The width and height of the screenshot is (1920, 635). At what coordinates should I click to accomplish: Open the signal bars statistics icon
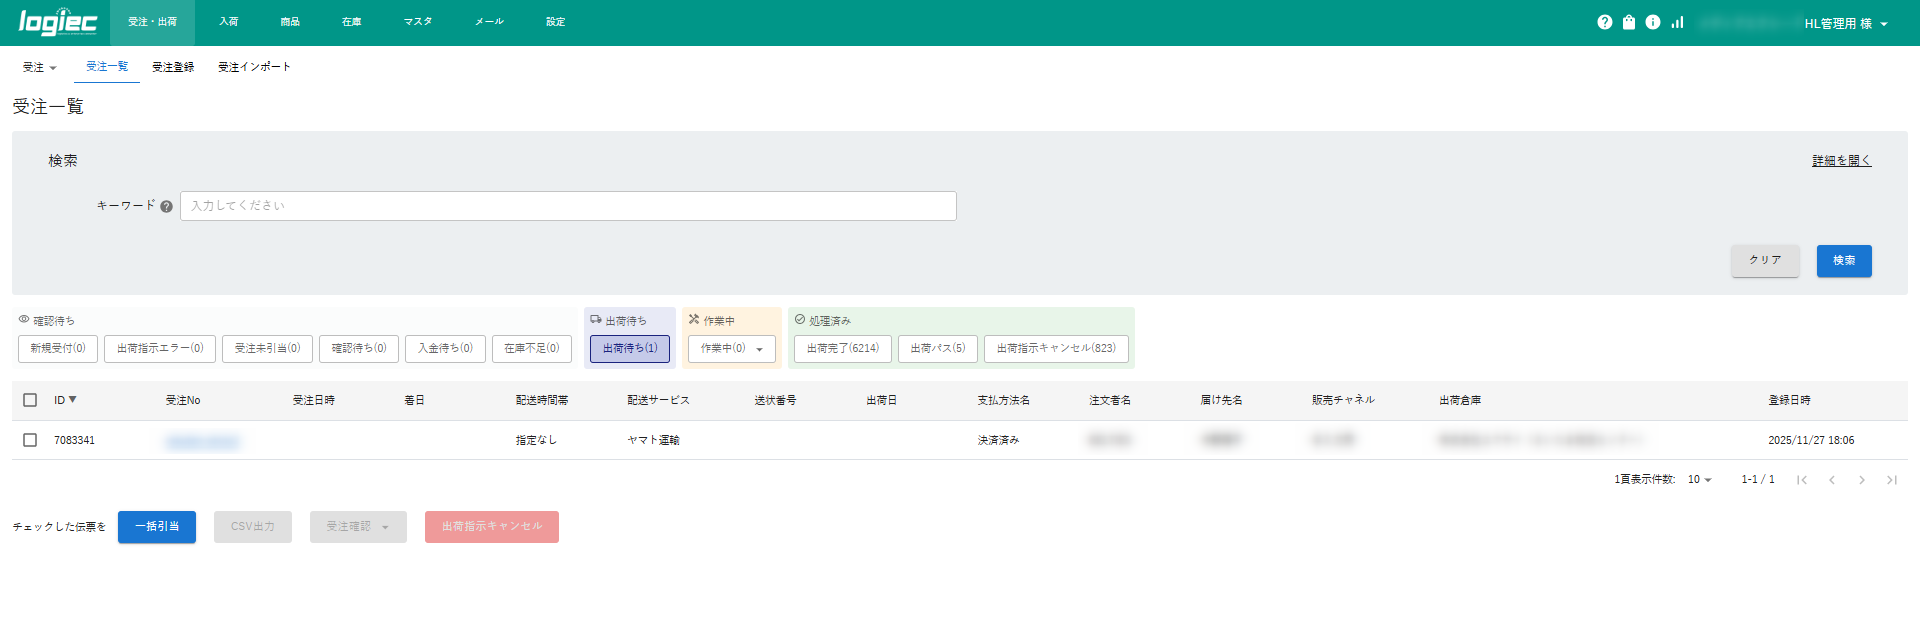[x=1677, y=22]
